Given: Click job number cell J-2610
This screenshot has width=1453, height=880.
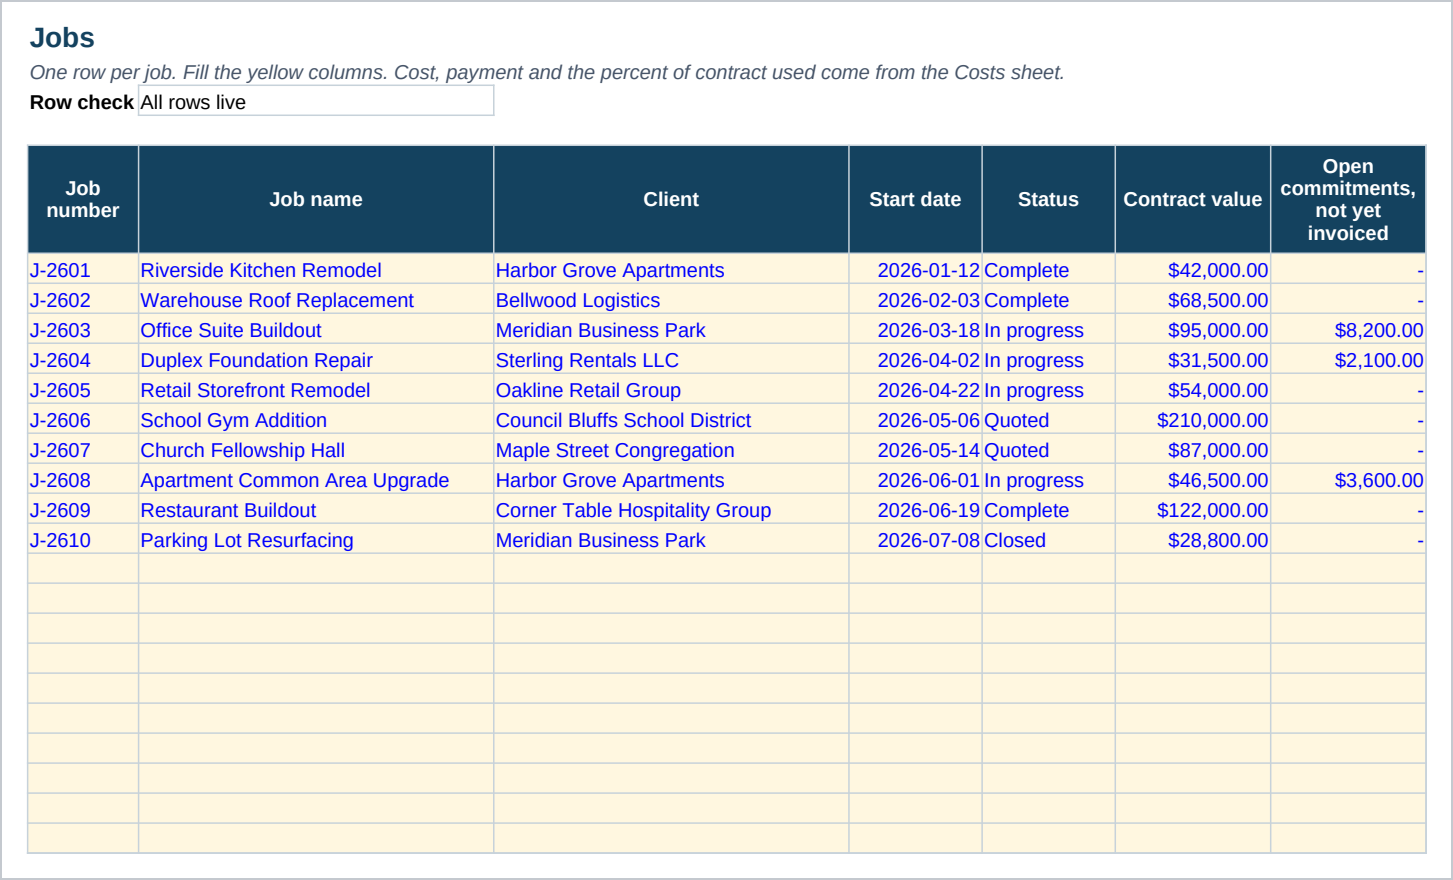Looking at the screenshot, I should pyautogui.click(x=83, y=540).
